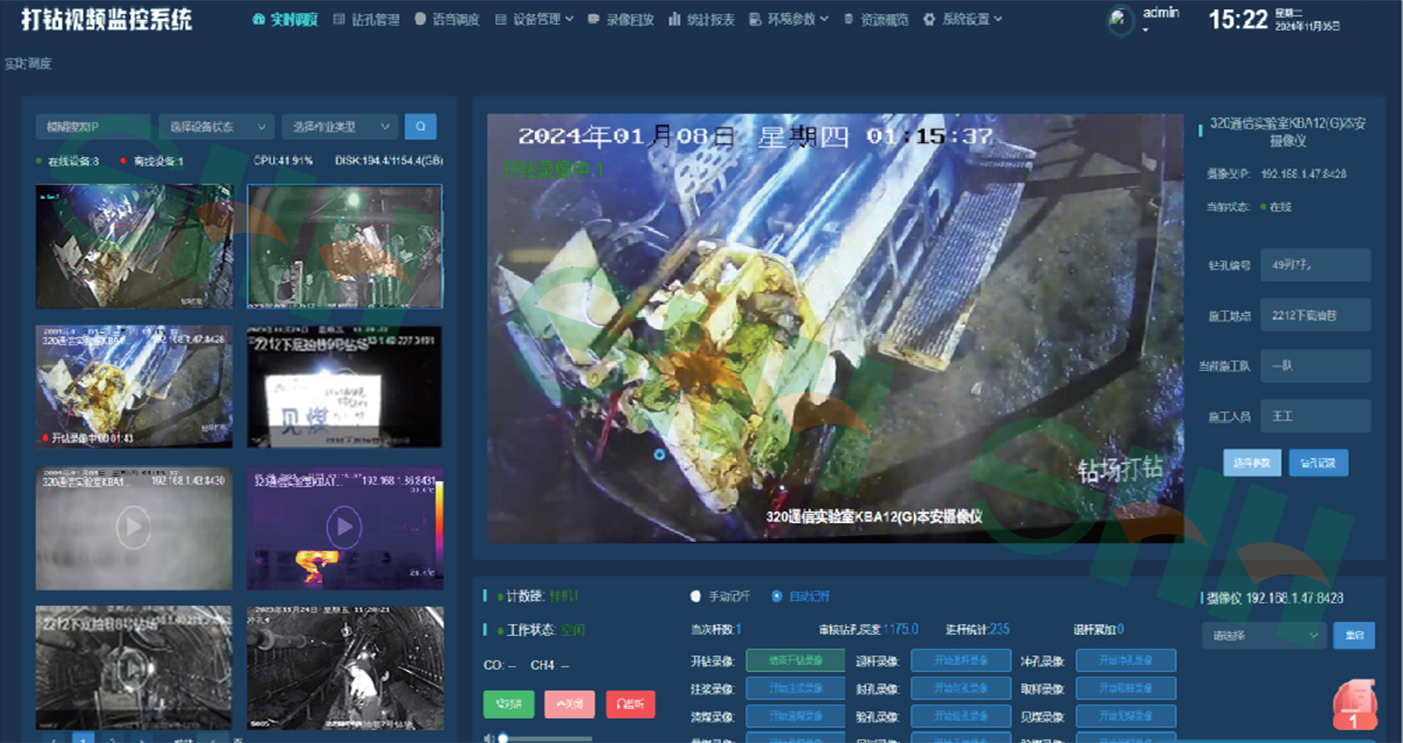
Task: Select the 自动记杆 automatic rod-count radio button
Action: pyautogui.click(x=778, y=595)
